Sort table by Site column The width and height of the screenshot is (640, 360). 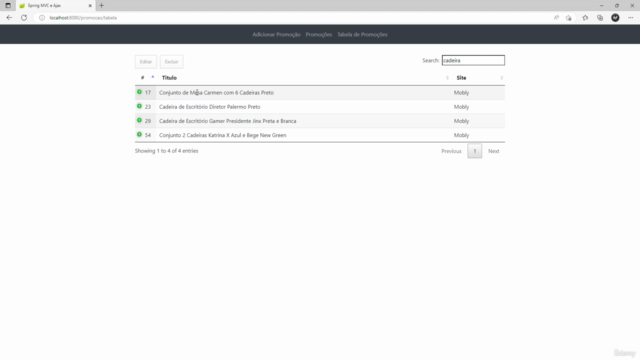click(478, 78)
